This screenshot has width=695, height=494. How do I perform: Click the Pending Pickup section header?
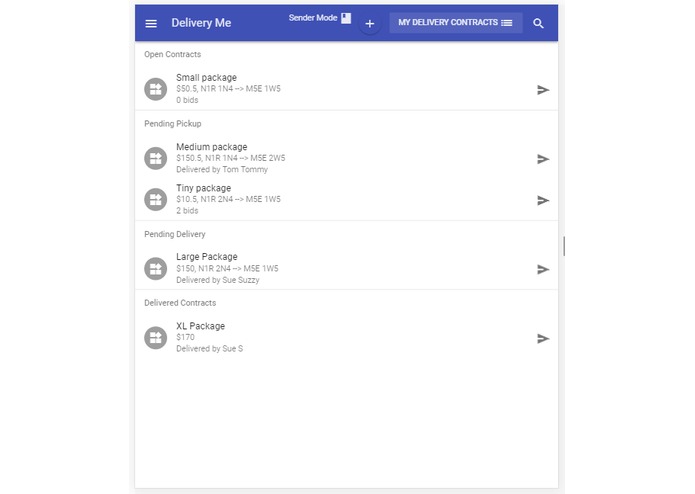[172, 124]
